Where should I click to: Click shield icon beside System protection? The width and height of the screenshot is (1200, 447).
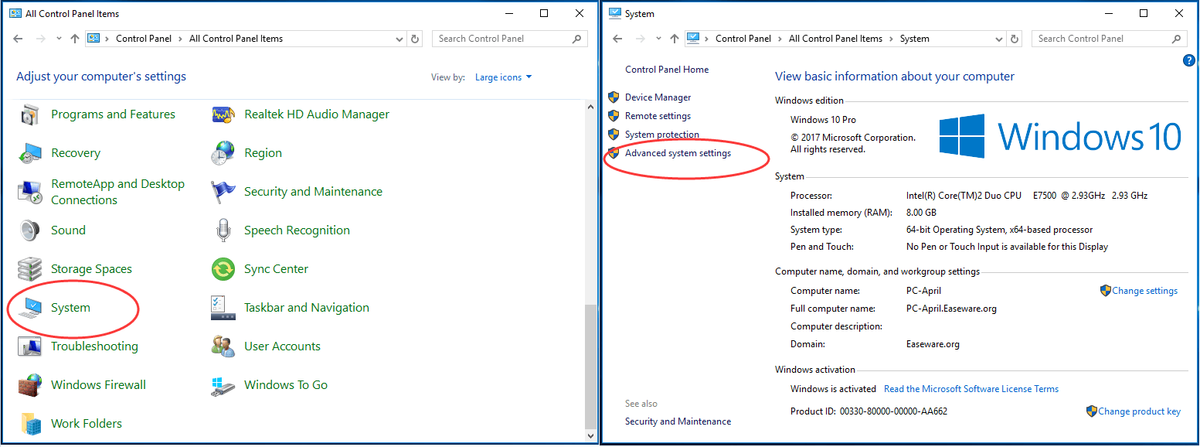(614, 134)
